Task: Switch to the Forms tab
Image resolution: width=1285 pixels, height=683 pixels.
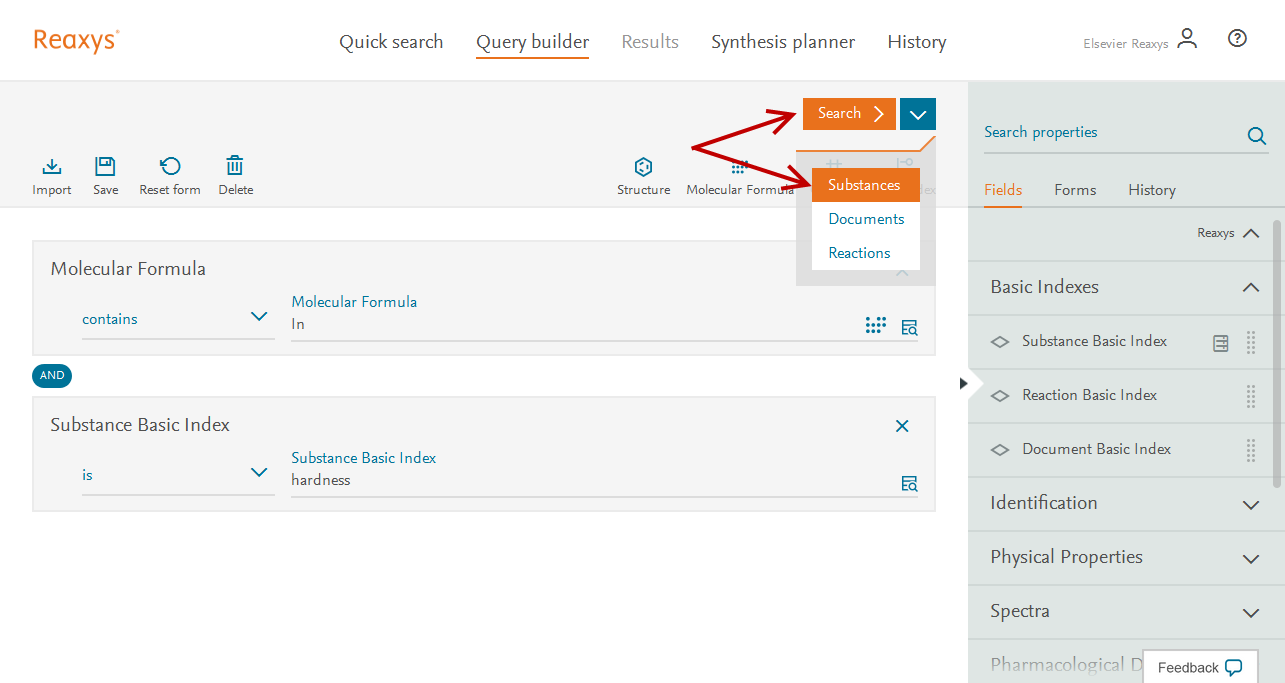Action: tap(1075, 190)
